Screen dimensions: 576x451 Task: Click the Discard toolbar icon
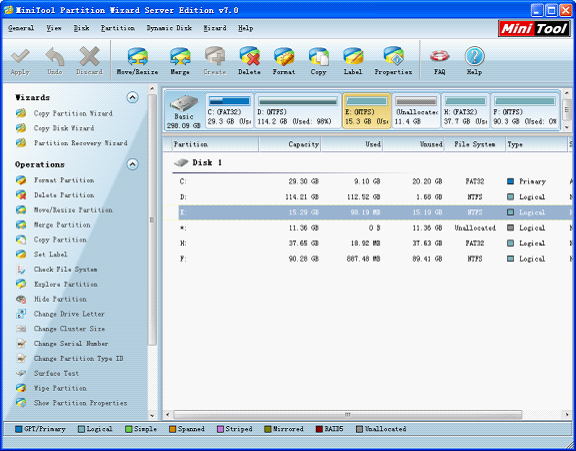(89, 56)
